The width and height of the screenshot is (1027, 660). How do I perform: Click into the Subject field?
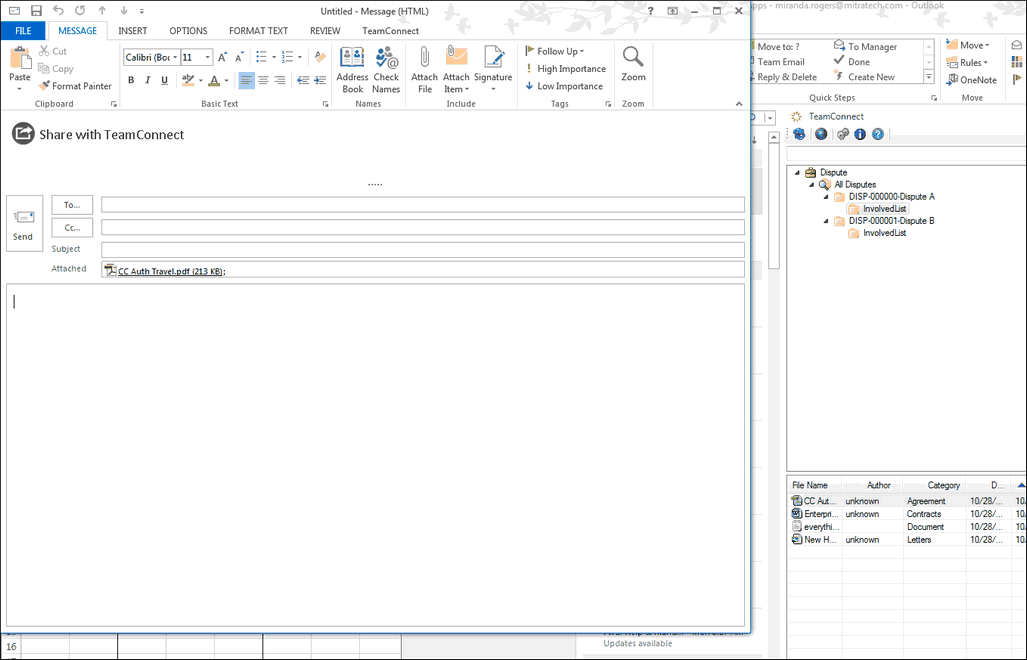coord(422,249)
